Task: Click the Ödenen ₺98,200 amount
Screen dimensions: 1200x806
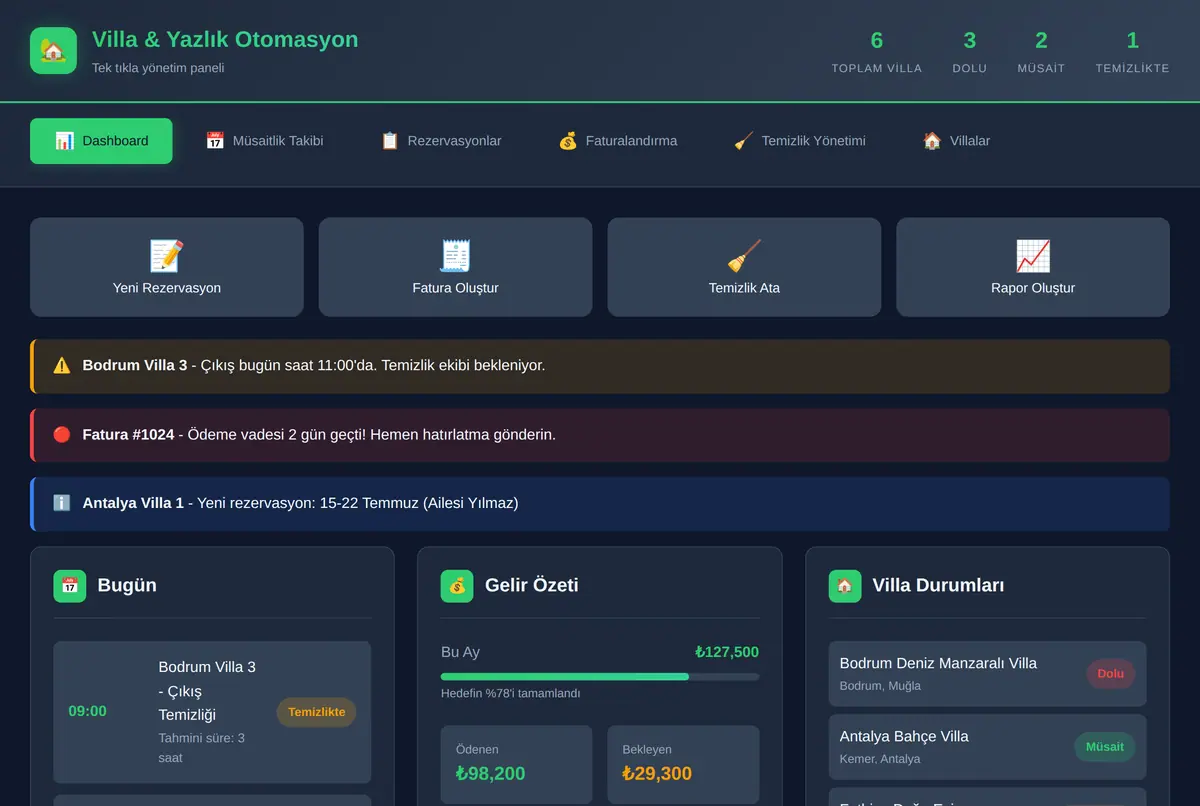Action: coord(490,773)
